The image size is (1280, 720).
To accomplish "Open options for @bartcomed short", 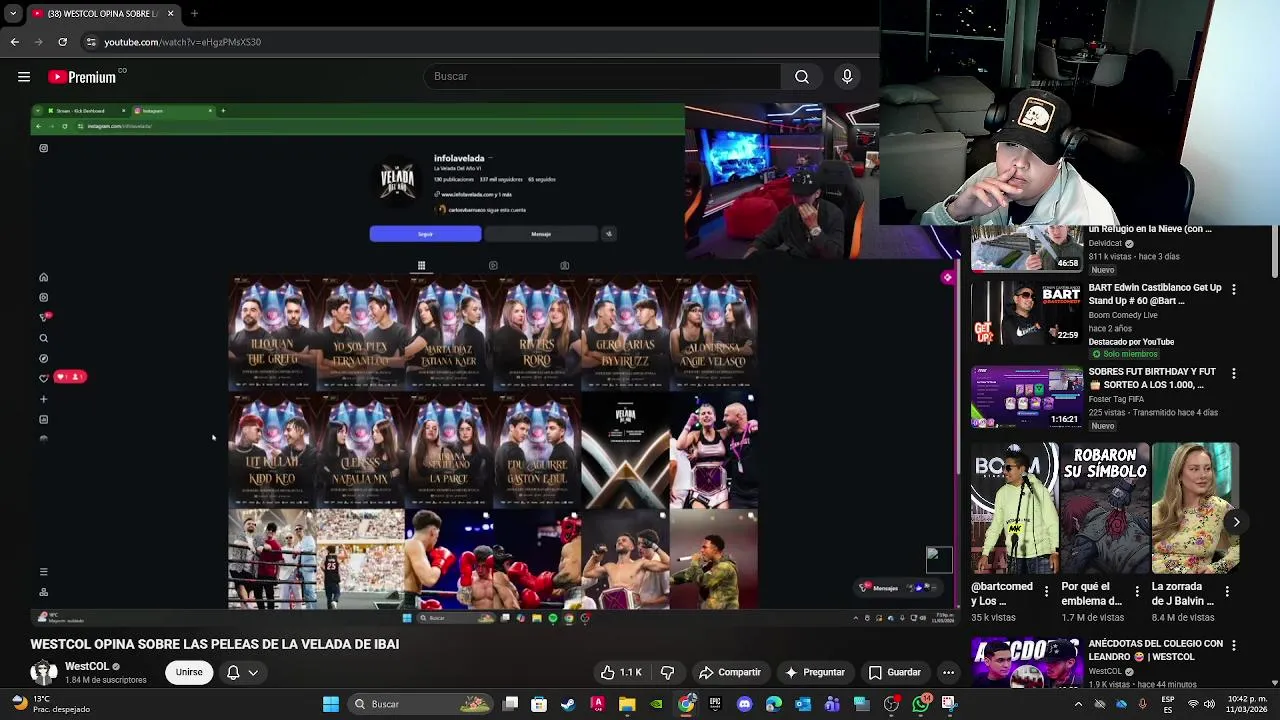I will (x=1046, y=592).
